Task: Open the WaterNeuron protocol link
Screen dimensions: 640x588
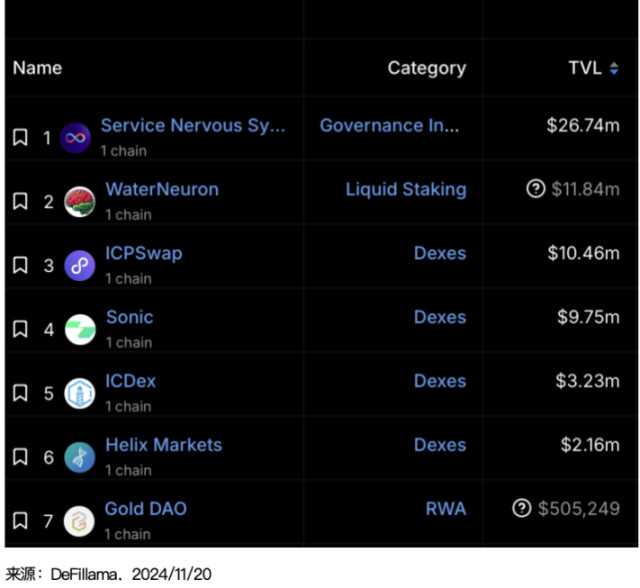Action: [x=162, y=189]
